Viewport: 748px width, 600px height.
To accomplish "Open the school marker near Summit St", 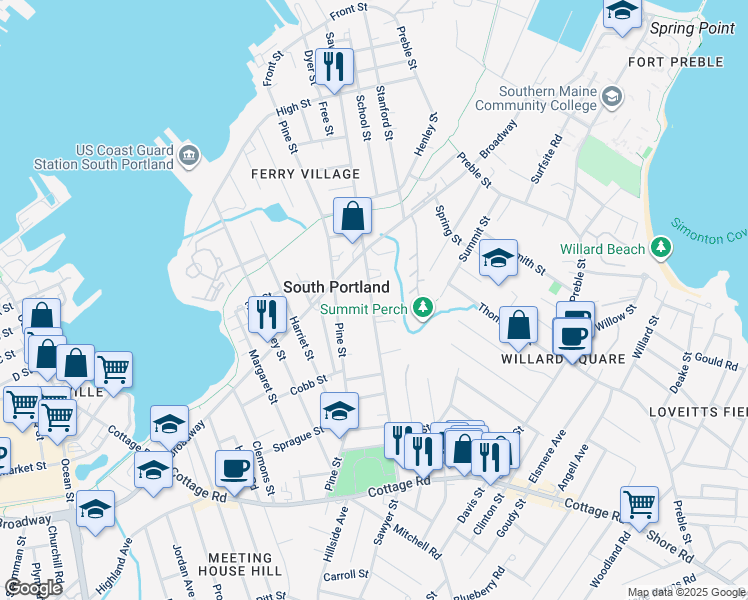I will click(x=498, y=259).
